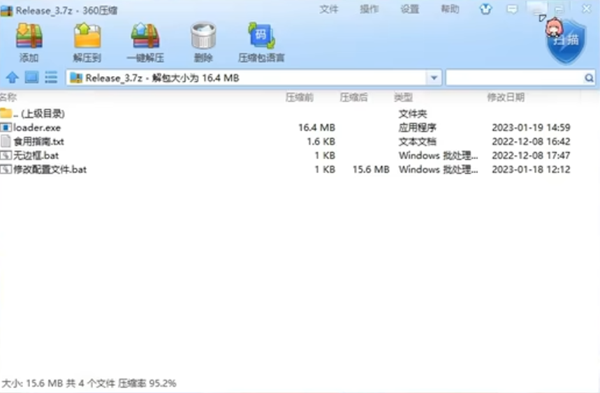The height and width of the screenshot is (393, 600).
Task: Click the 360压缩 app icon in title bar
Action: click(x=7, y=10)
